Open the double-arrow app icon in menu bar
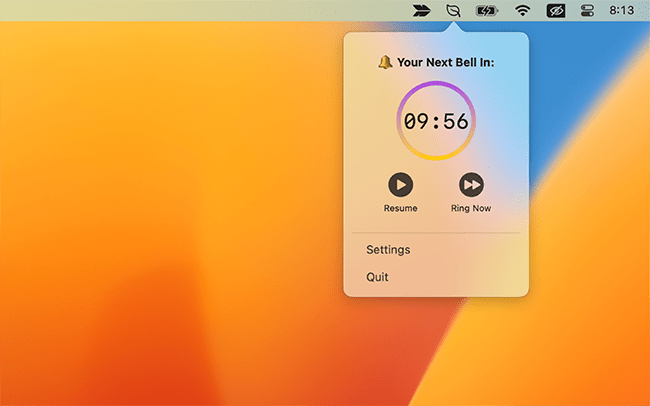Screen dimensions: 650x406 coord(421,10)
